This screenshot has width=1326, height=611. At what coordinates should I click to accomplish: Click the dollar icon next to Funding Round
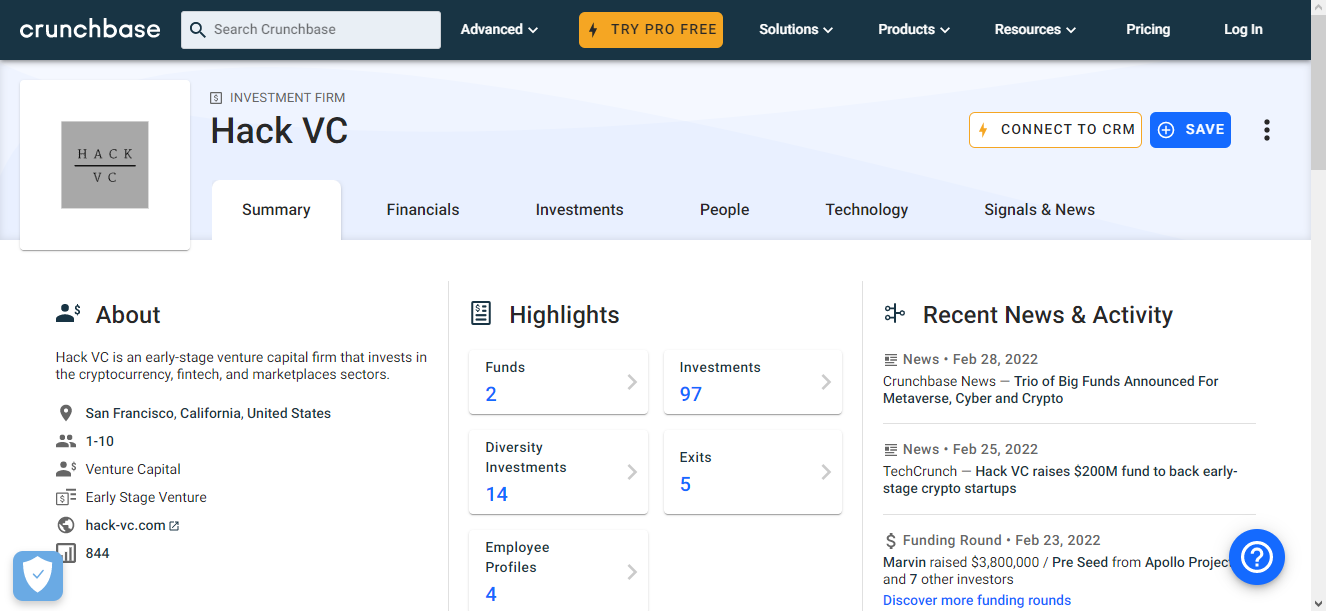tap(890, 540)
